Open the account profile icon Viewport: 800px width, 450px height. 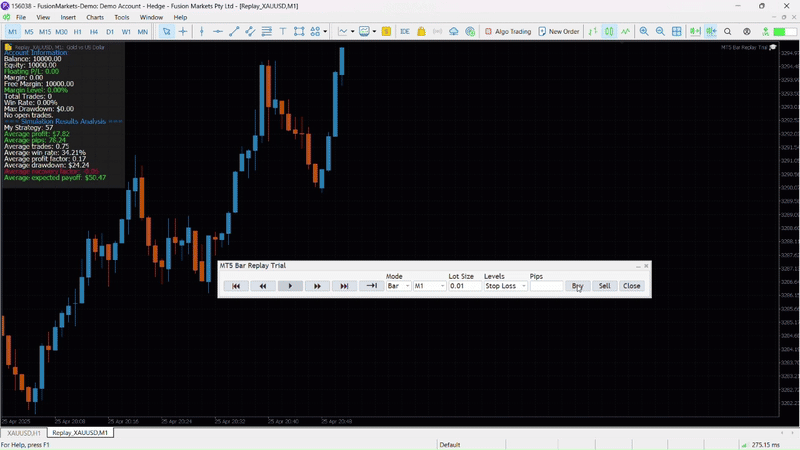pyautogui.click(x=747, y=32)
